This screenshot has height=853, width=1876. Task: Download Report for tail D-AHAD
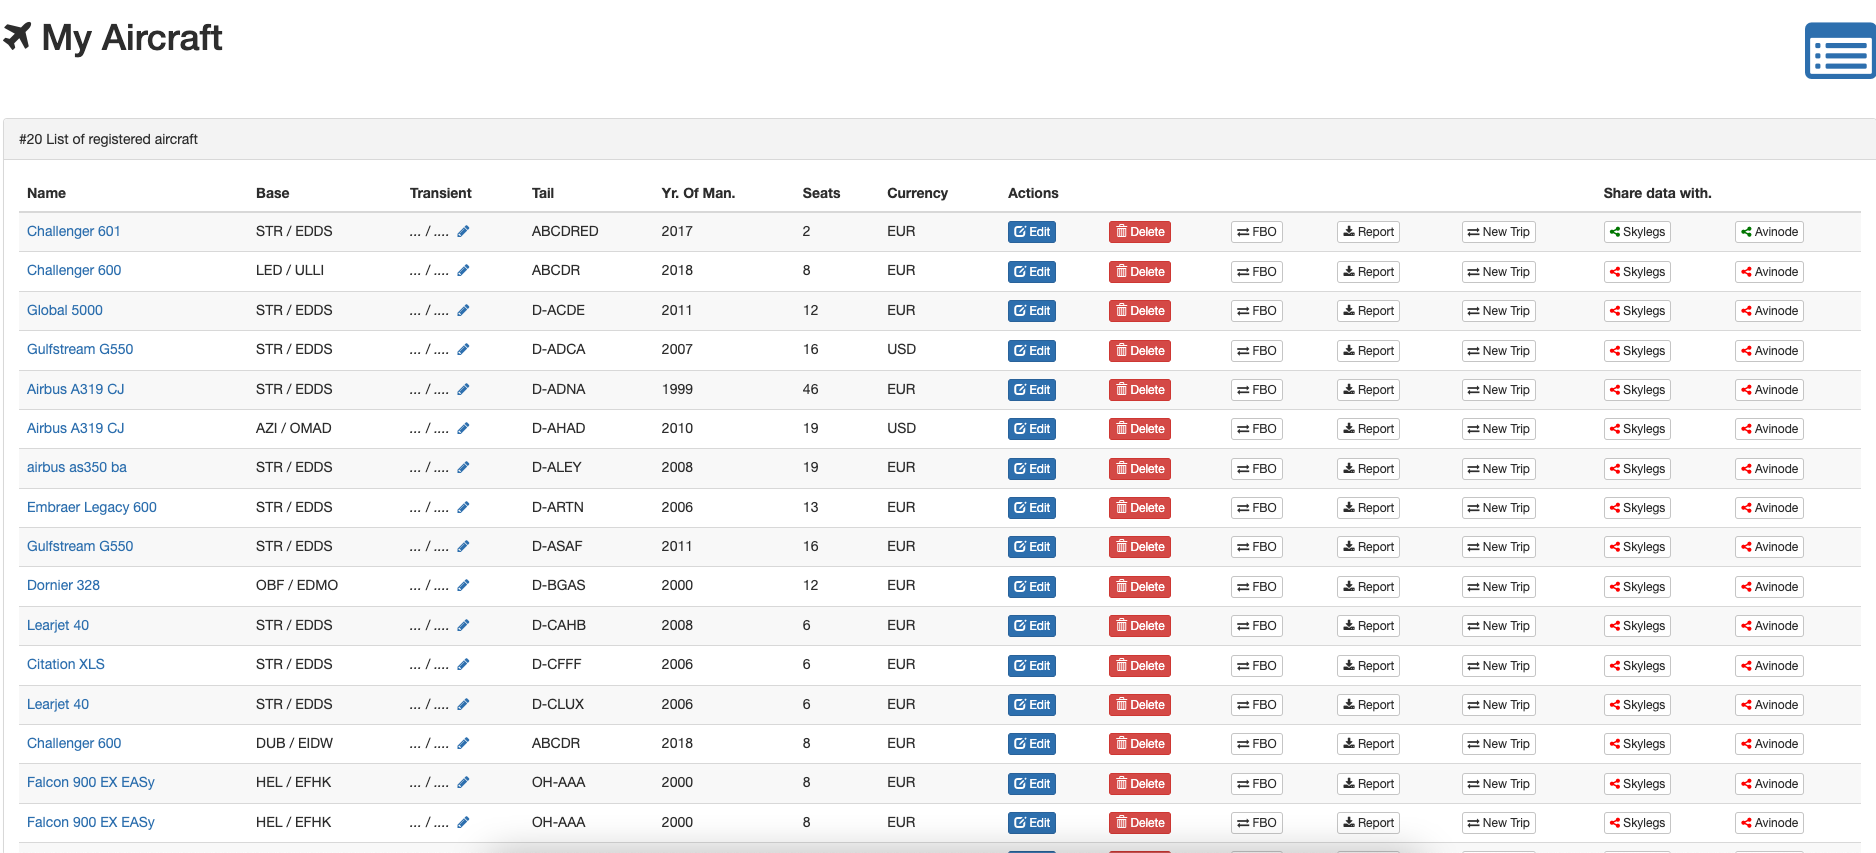(1367, 429)
